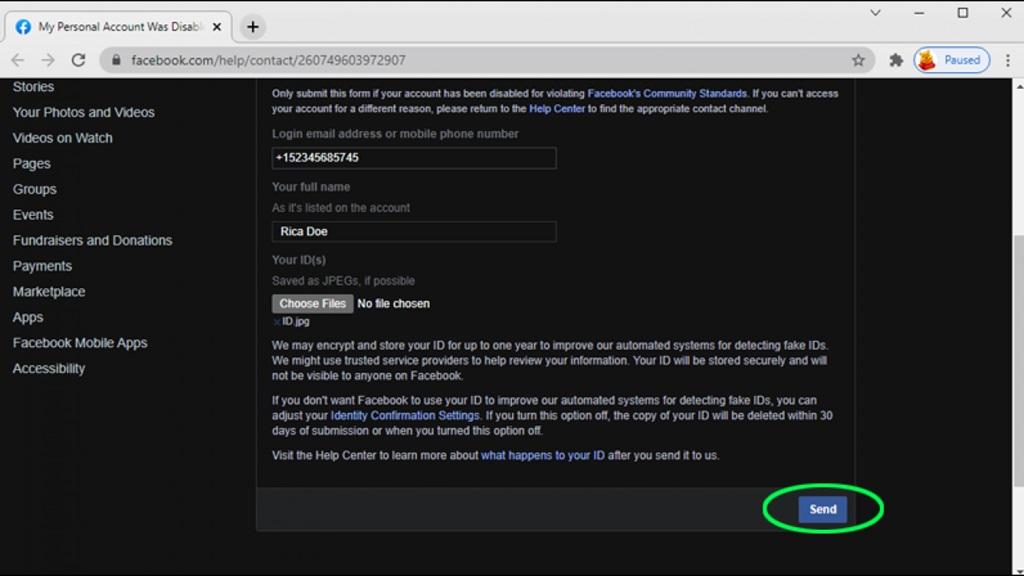This screenshot has width=1024, height=576.
Task: Open the Chrome three-dot menu
Action: click(1008, 60)
